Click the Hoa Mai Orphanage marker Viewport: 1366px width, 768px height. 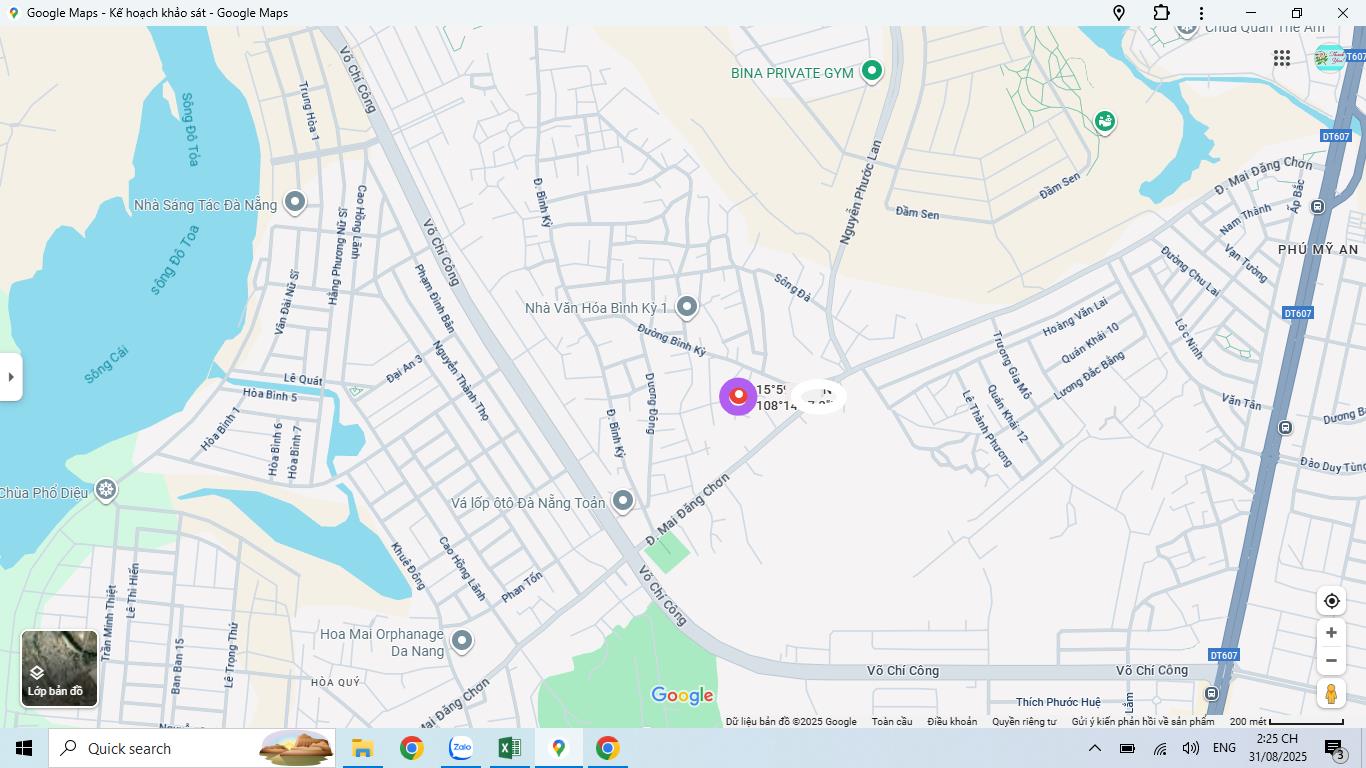(x=462, y=640)
